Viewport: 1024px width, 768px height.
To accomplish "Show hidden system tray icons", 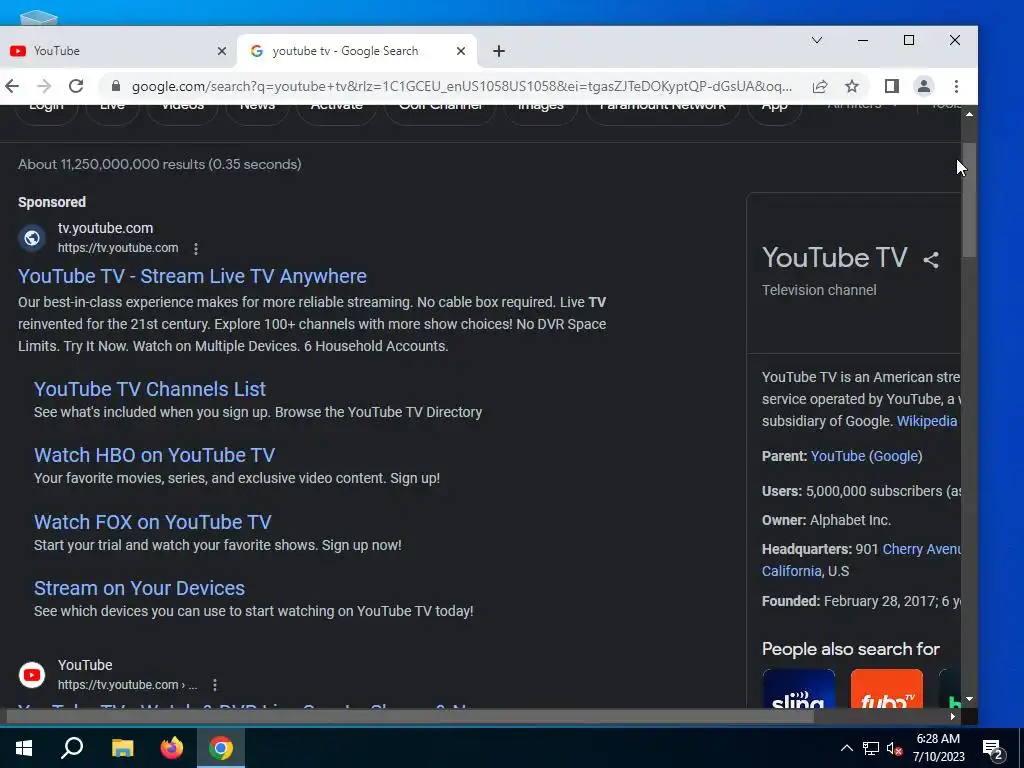I will (x=846, y=748).
